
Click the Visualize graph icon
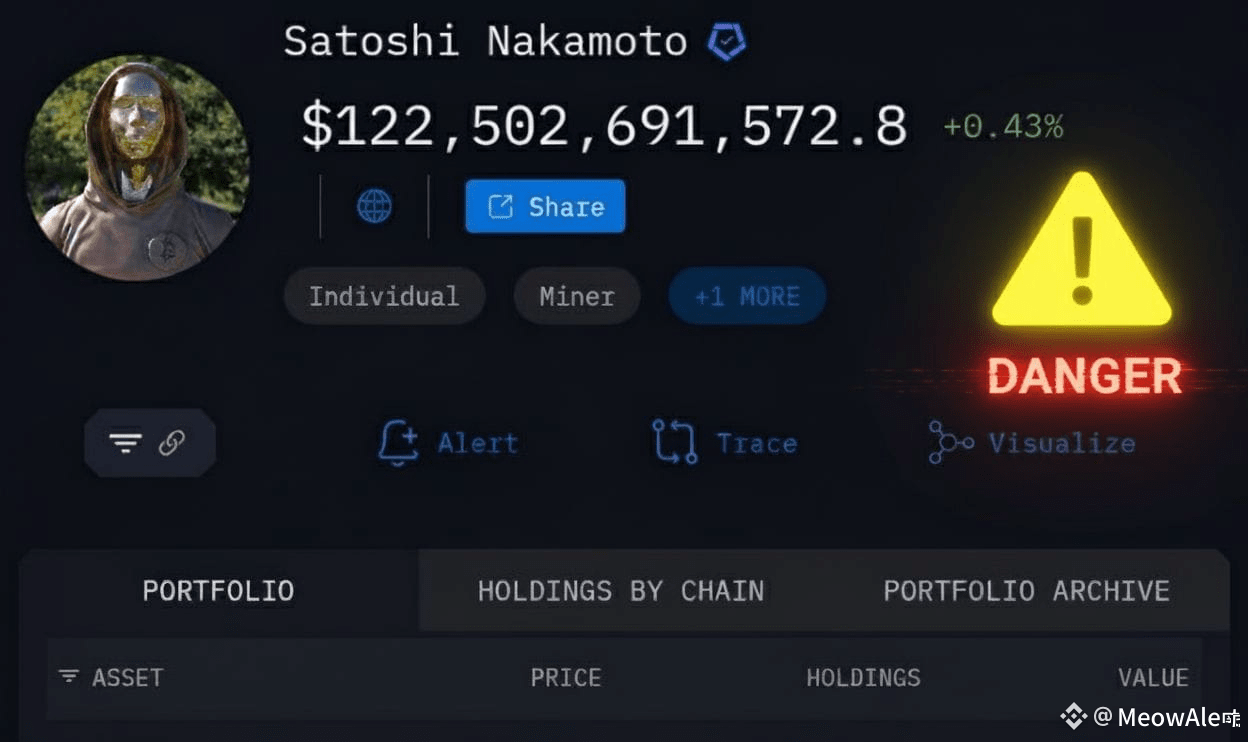coord(950,442)
